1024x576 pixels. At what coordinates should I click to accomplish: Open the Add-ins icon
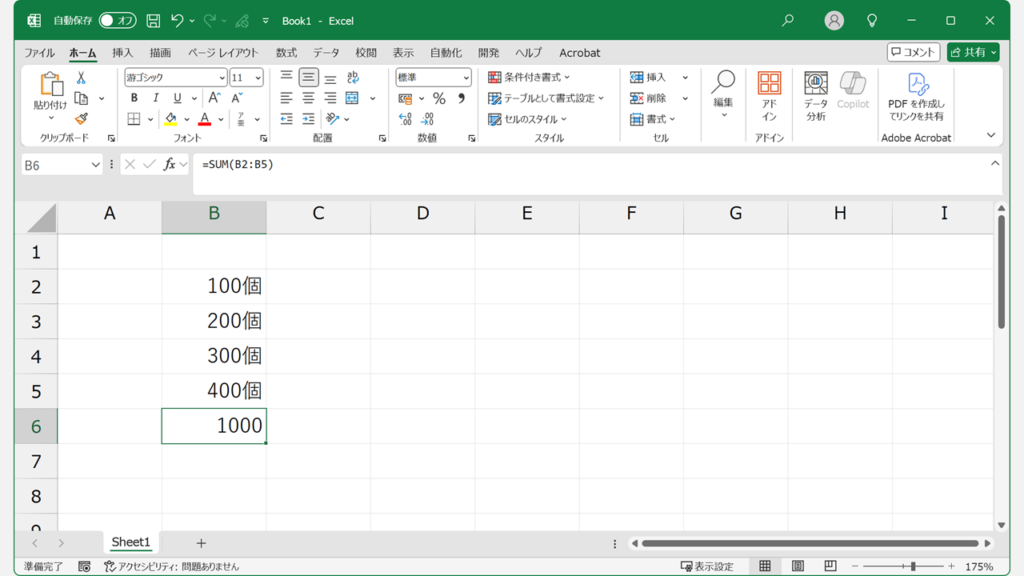click(x=769, y=97)
